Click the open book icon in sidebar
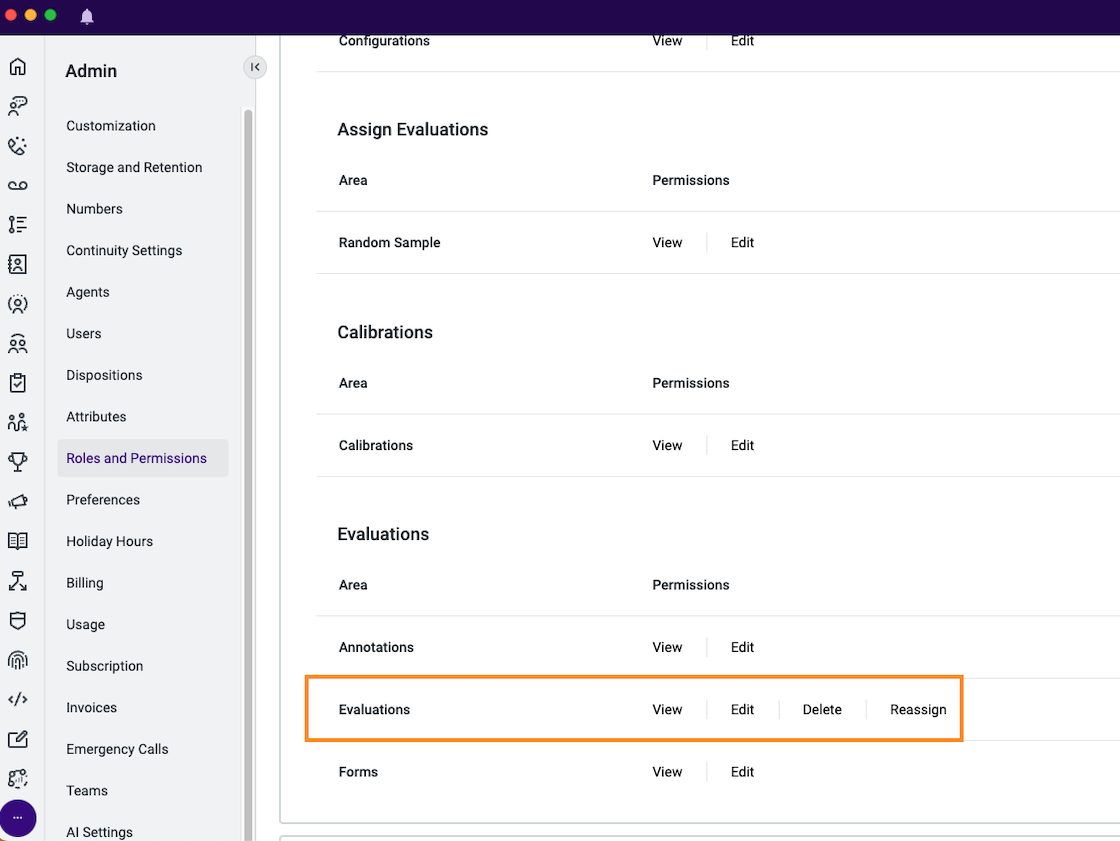 click(18, 541)
